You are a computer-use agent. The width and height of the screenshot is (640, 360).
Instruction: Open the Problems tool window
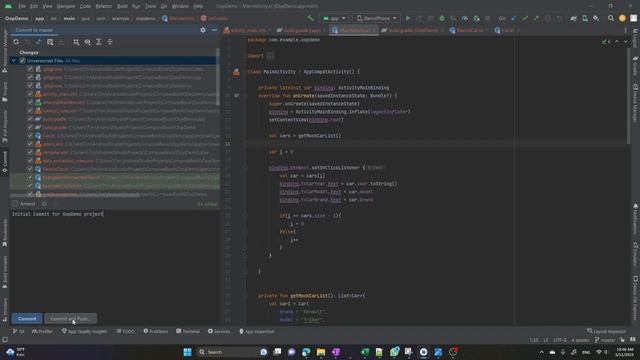[156, 331]
